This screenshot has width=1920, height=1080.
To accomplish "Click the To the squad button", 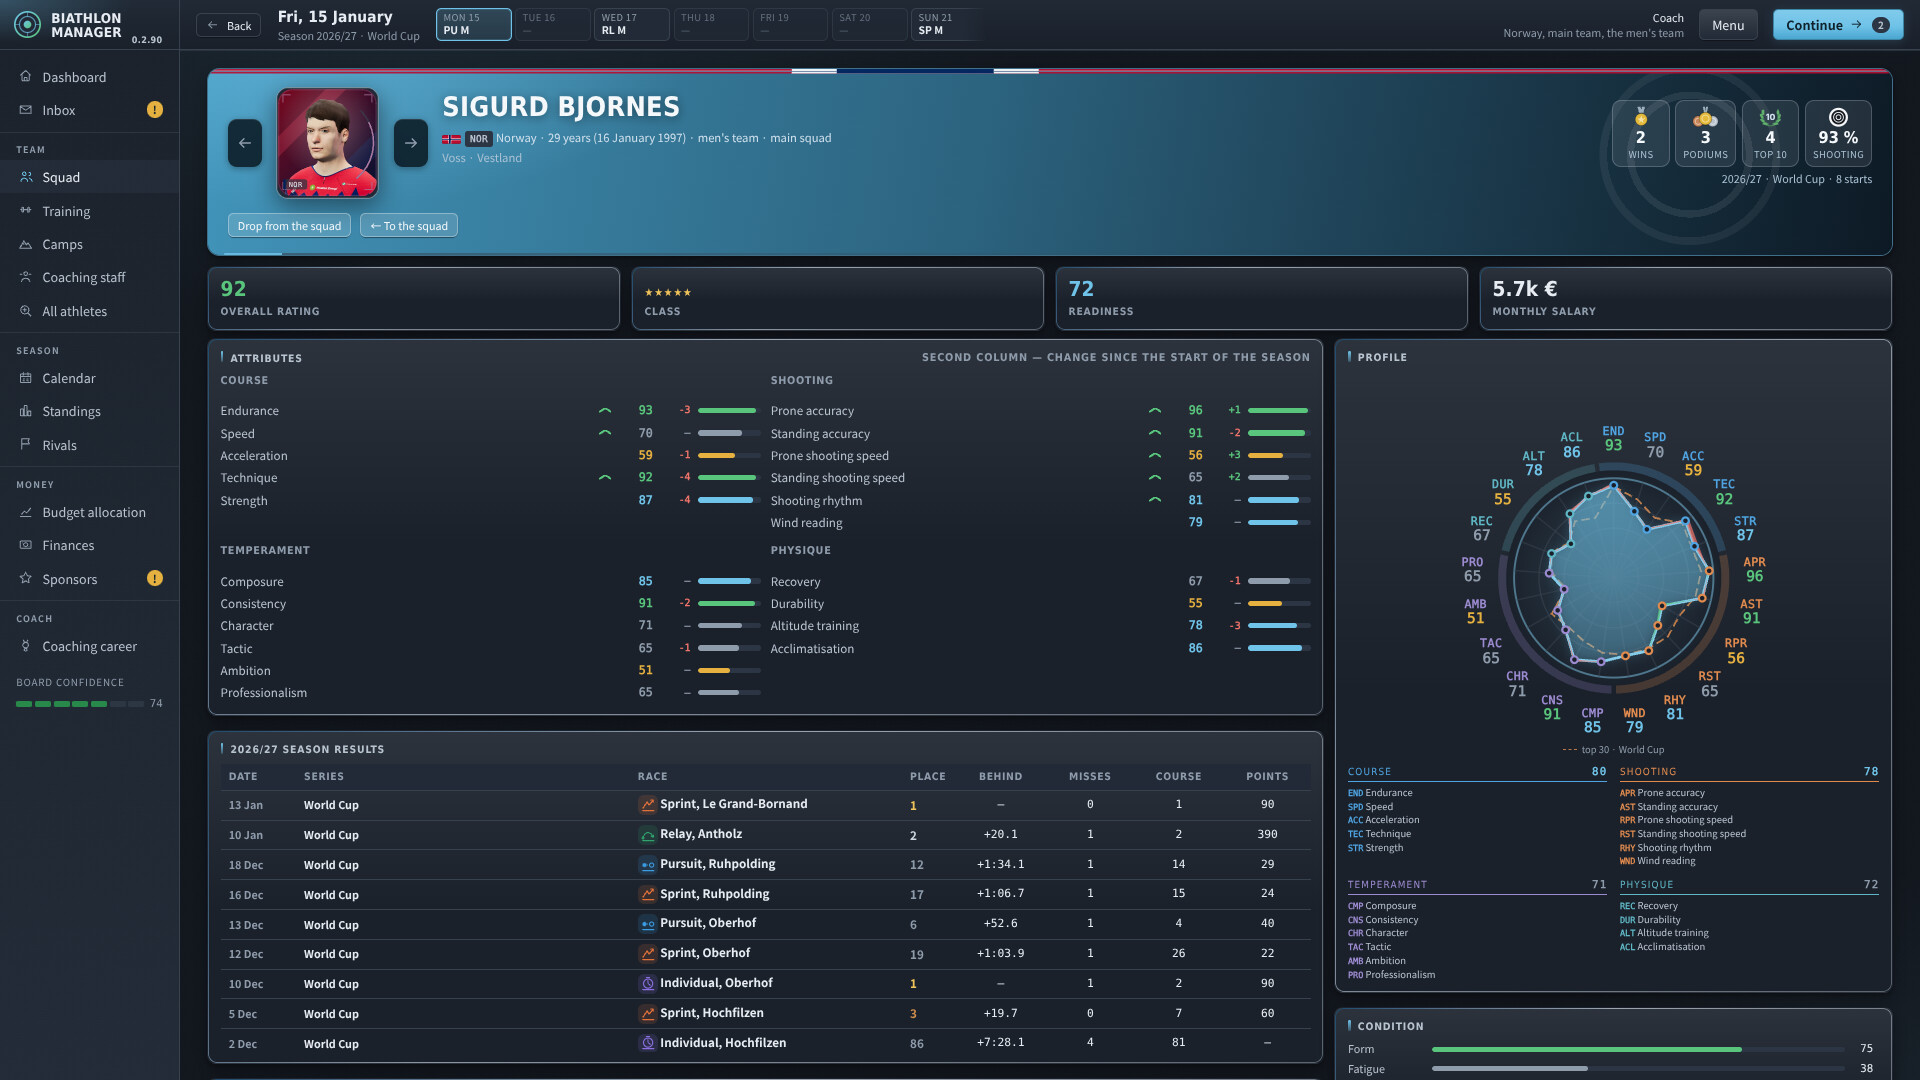I will point(409,225).
